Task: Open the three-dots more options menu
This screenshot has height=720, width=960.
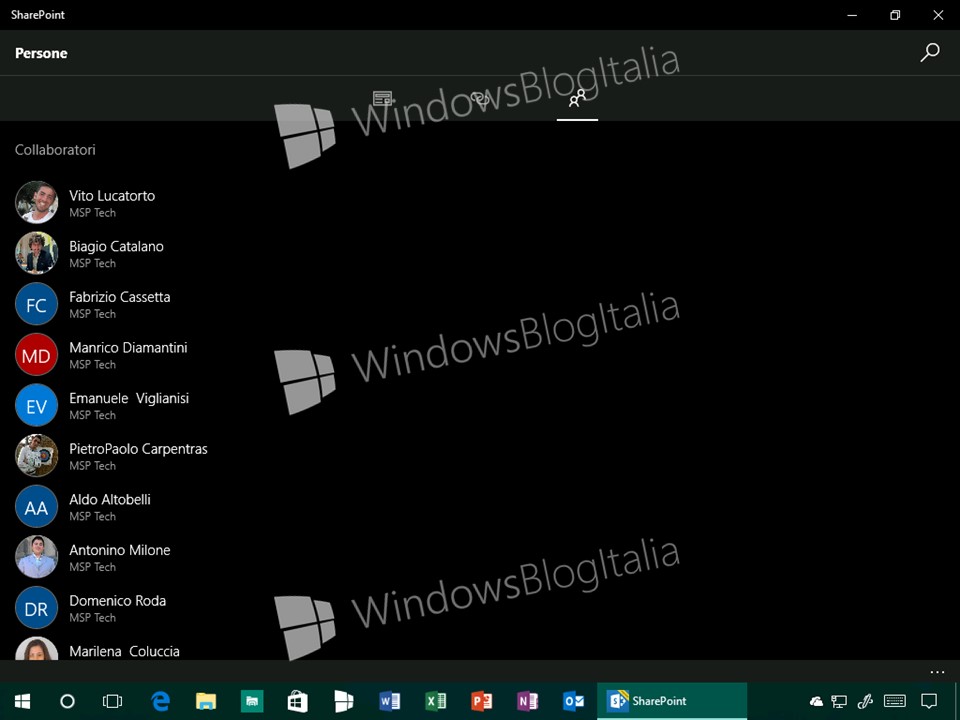Action: pos(937,672)
